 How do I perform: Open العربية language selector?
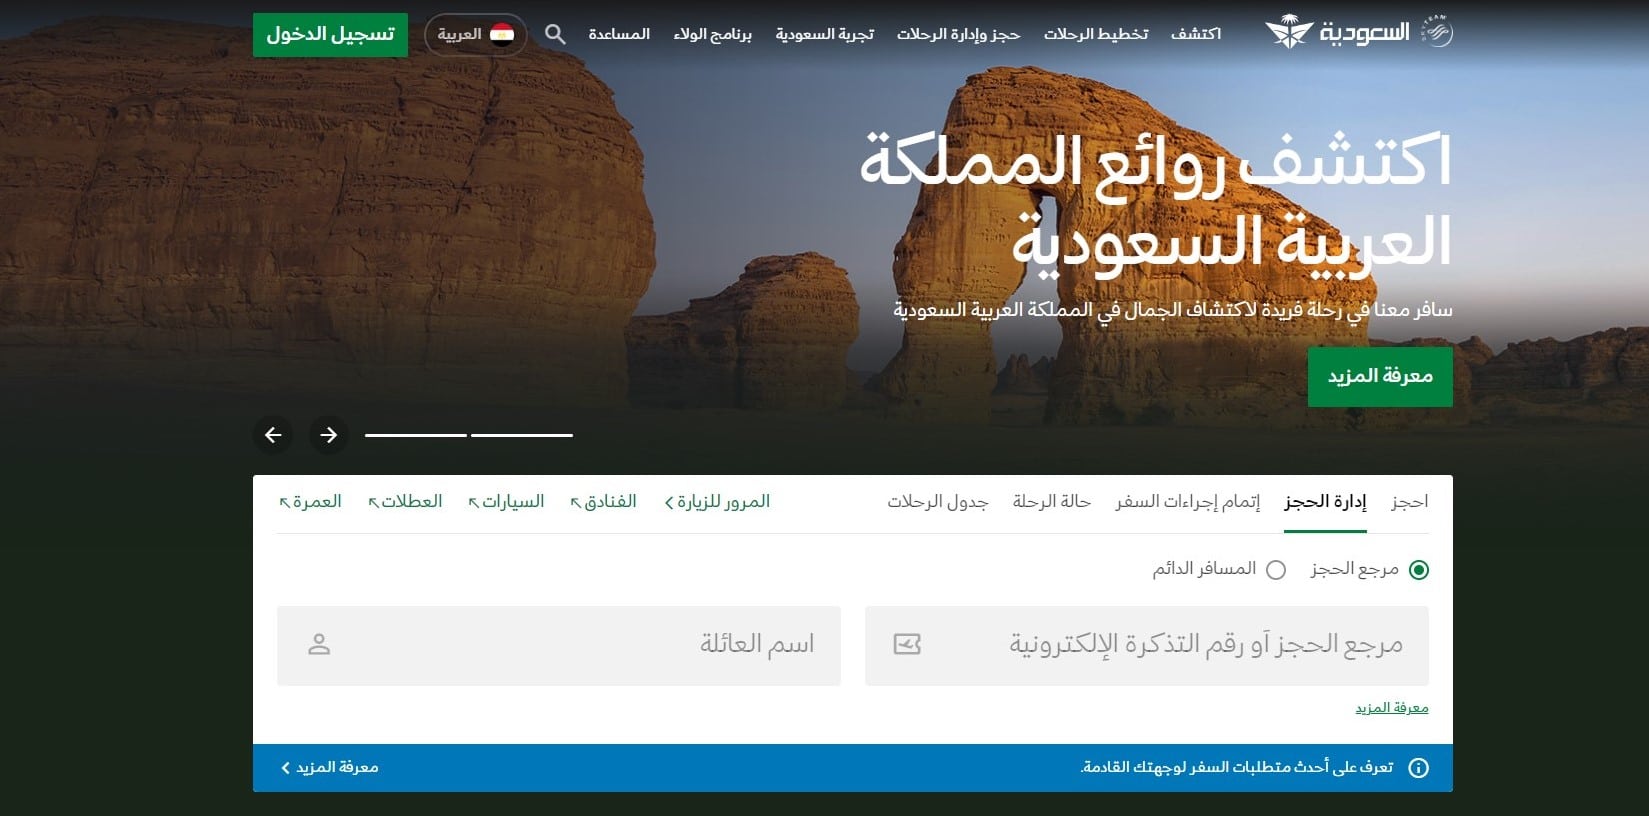(x=476, y=34)
